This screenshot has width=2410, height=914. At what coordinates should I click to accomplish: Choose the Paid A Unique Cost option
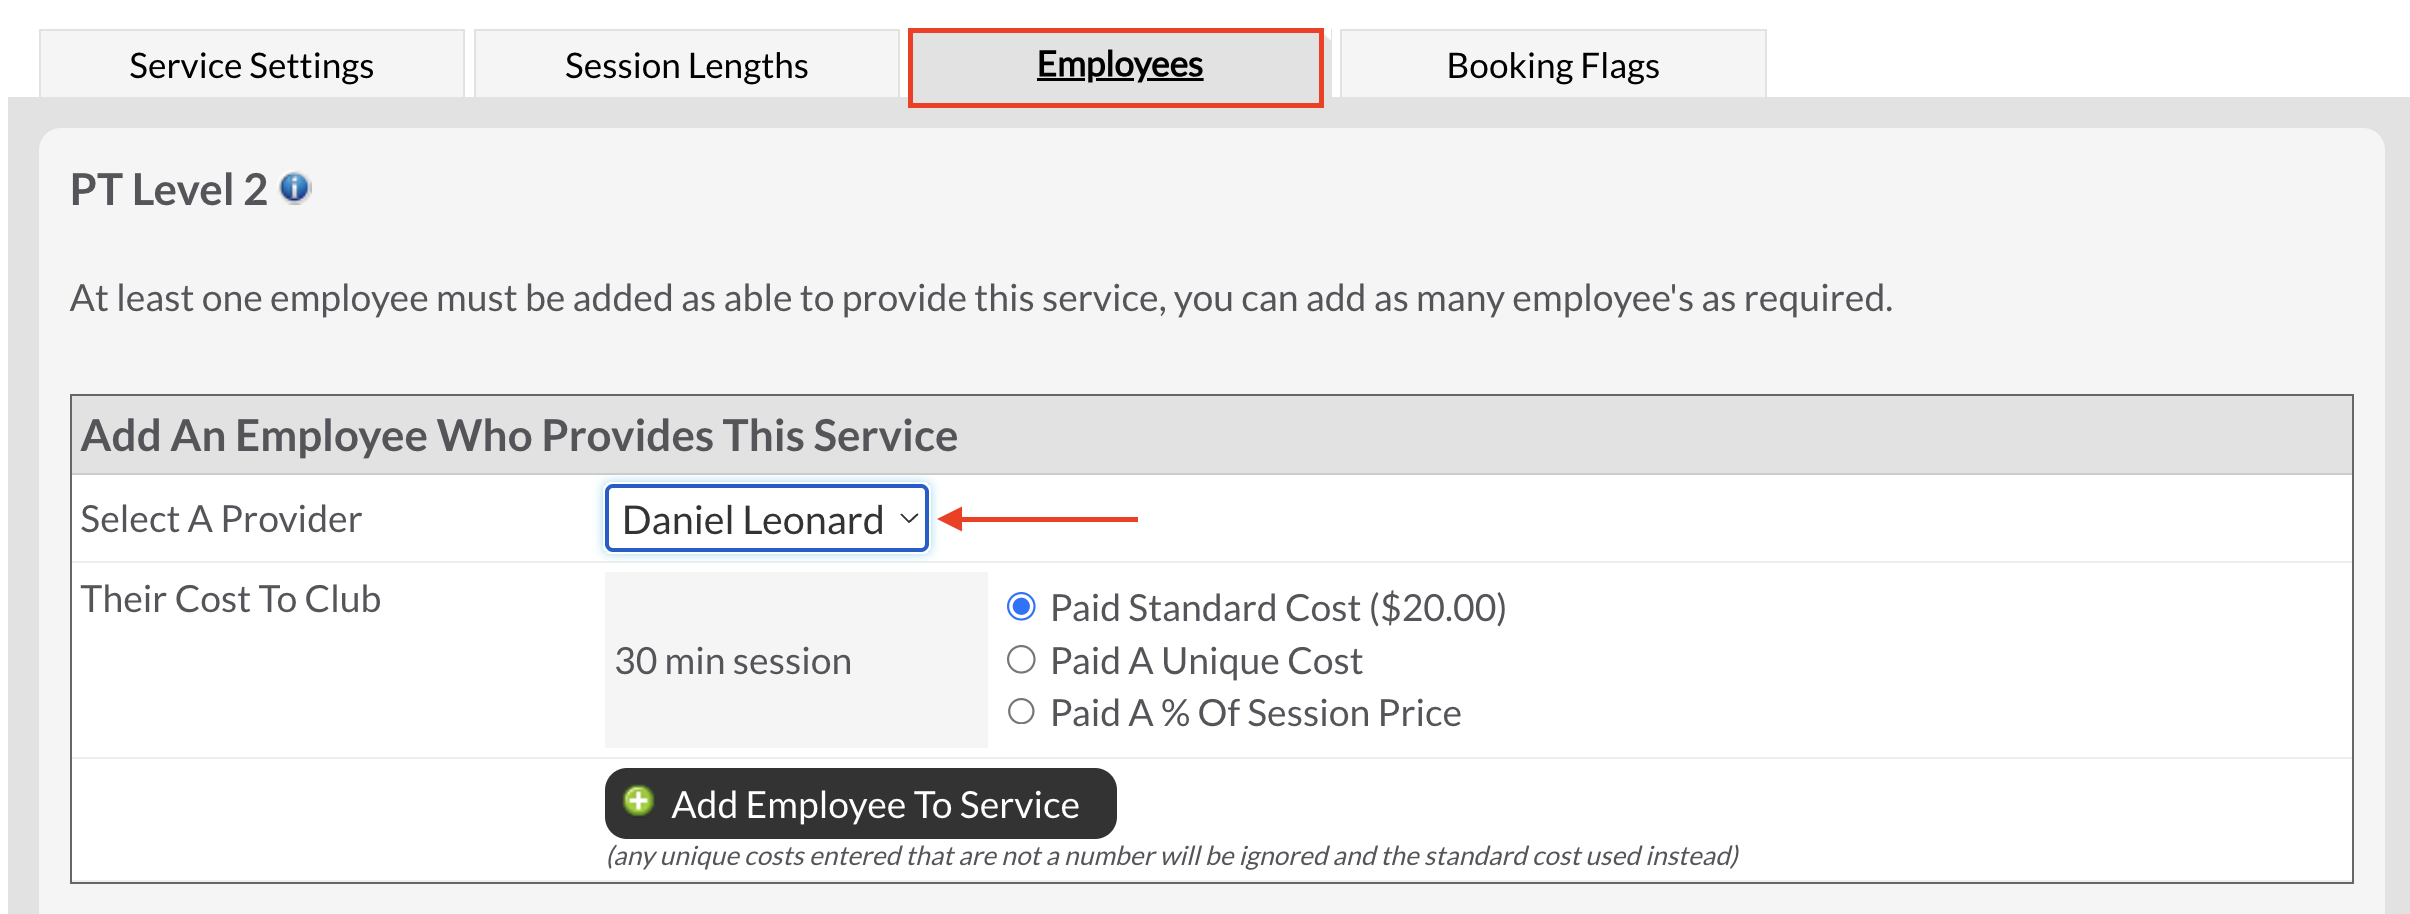tap(1021, 660)
